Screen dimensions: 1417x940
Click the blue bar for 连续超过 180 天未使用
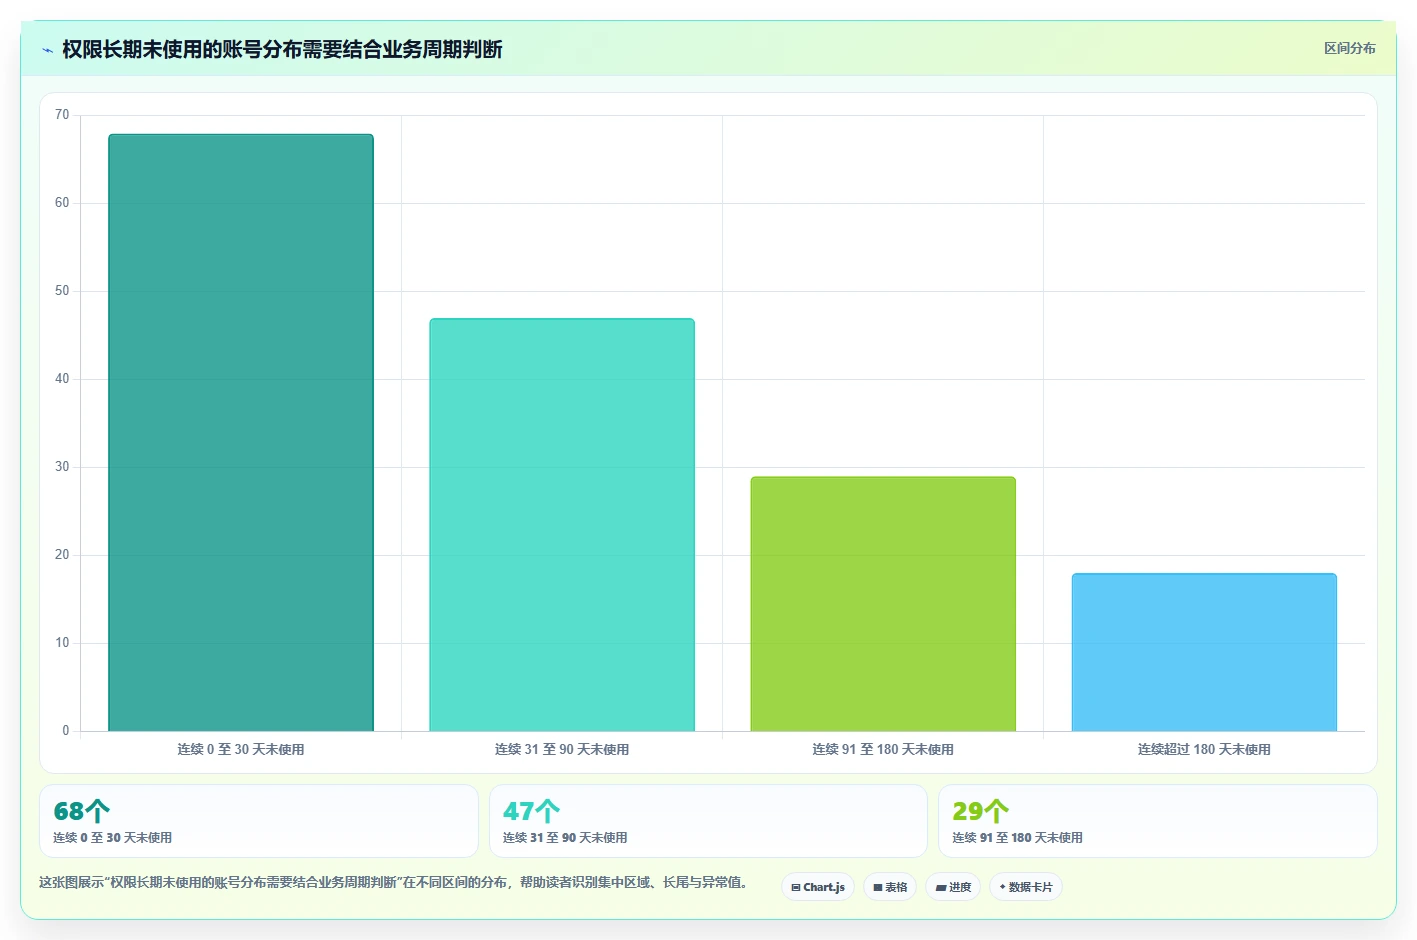(1204, 652)
